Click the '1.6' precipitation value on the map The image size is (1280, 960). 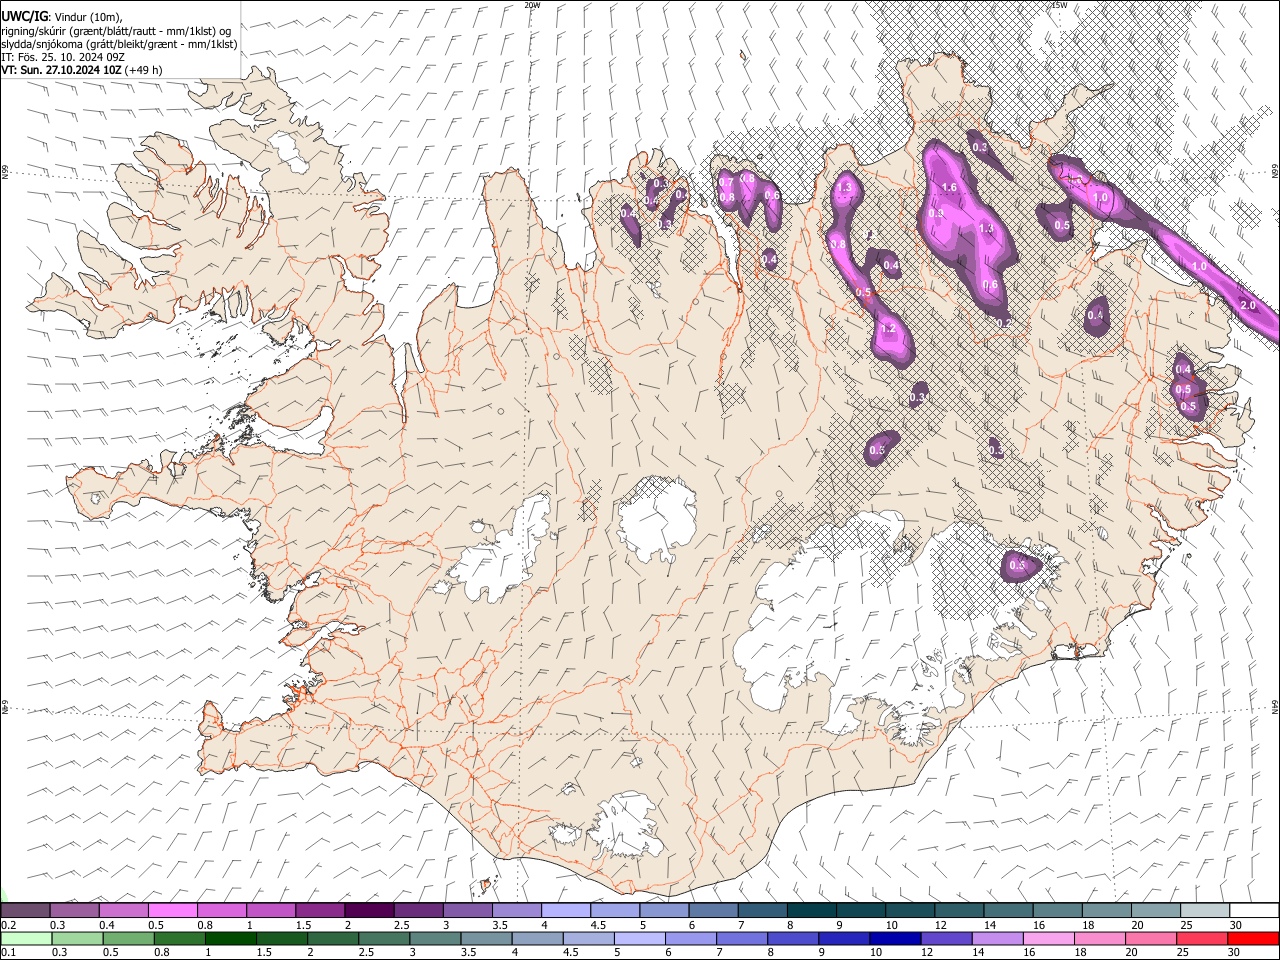coord(949,188)
